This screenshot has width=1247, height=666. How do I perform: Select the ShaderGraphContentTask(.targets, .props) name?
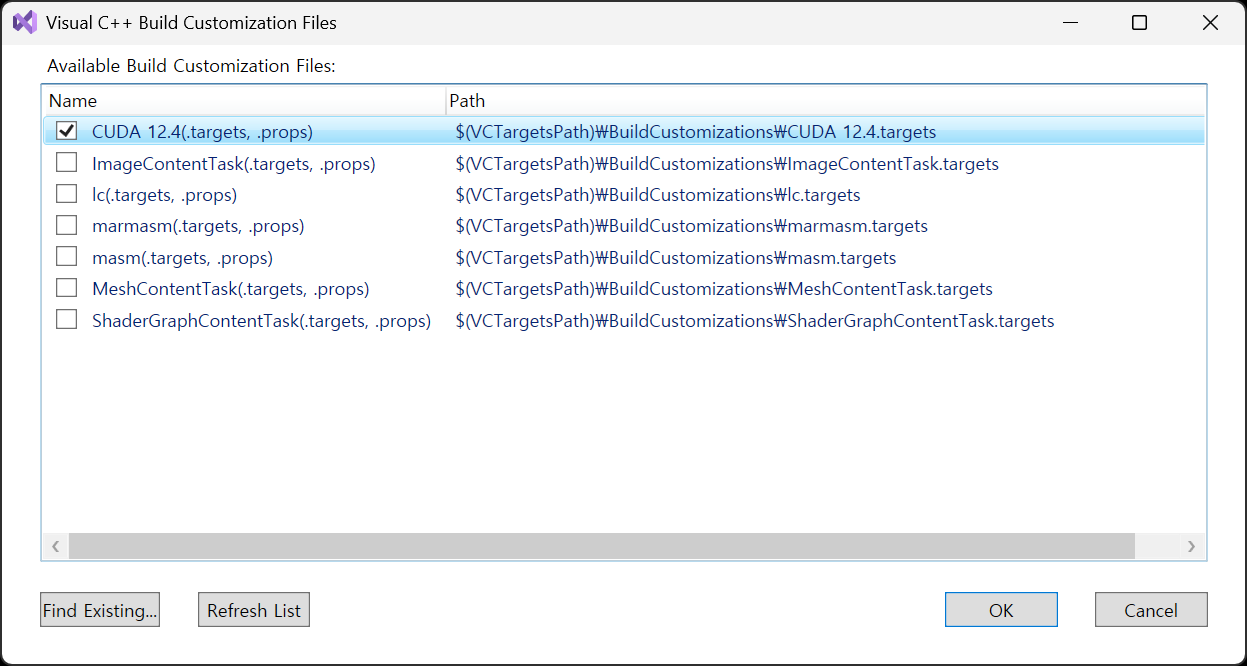[x=261, y=321]
